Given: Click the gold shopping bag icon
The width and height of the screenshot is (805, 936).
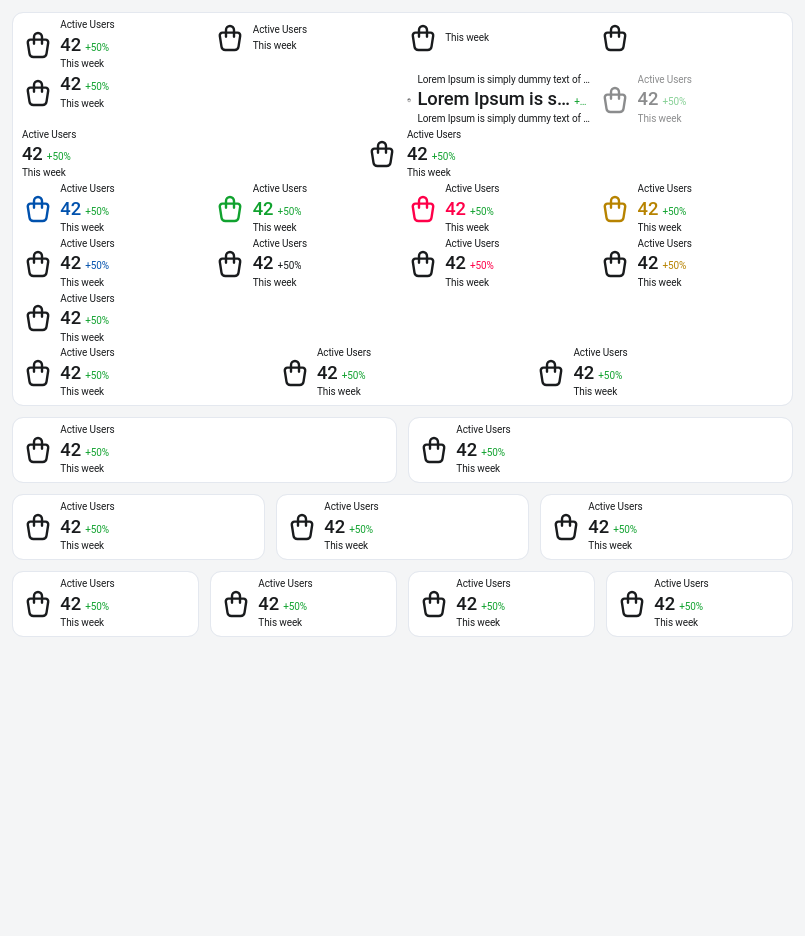Looking at the screenshot, I should [x=615, y=209].
